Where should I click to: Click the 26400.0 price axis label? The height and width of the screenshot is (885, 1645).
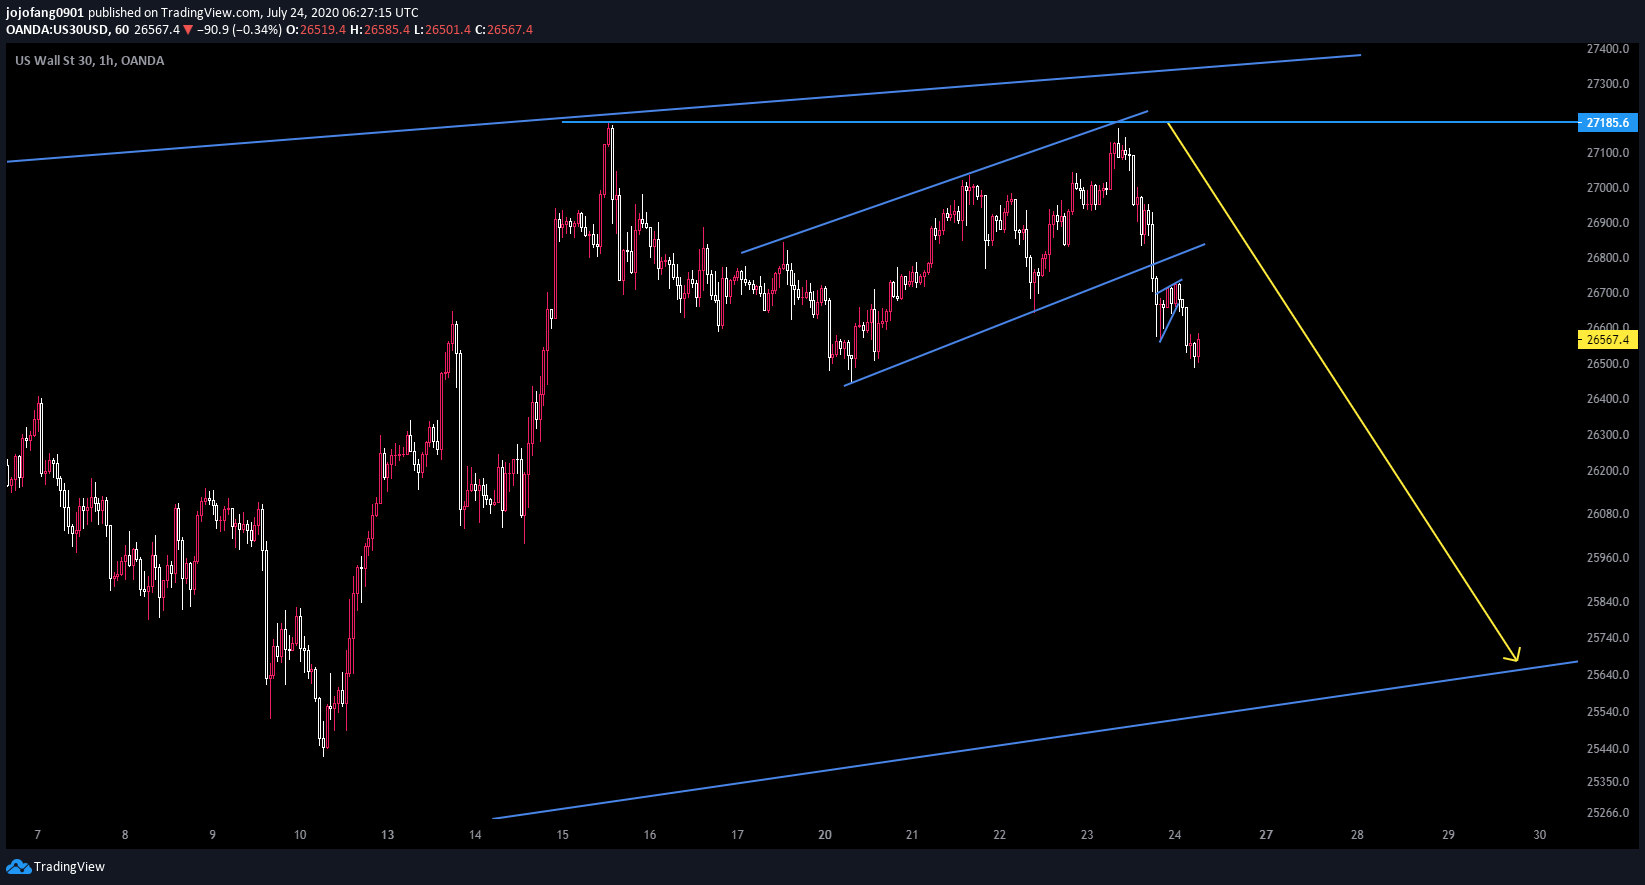1608,399
